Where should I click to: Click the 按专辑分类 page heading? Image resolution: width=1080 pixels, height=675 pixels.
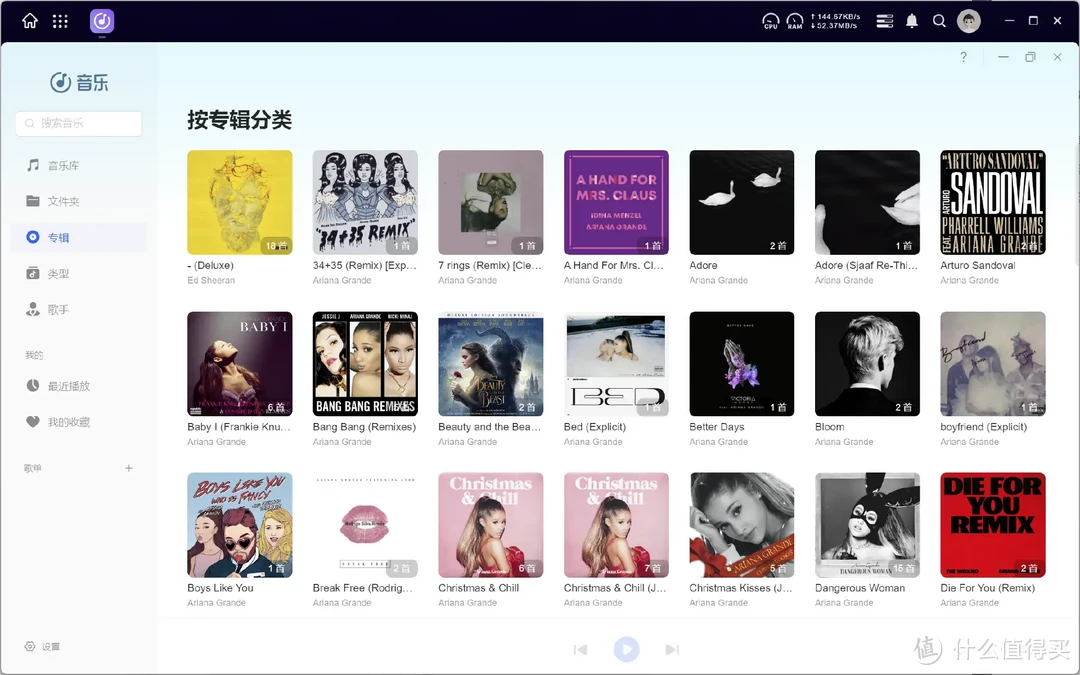tap(240, 120)
